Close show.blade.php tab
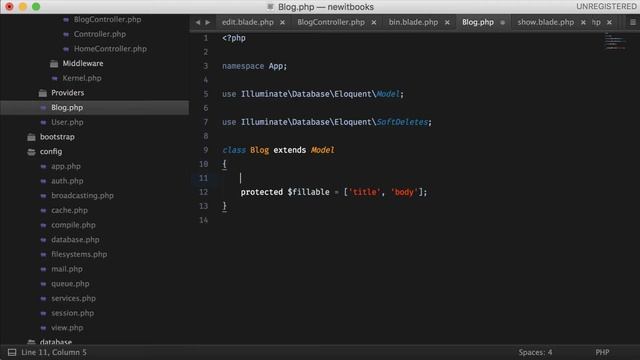The width and height of the screenshot is (640, 360). [x=583, y=22]
